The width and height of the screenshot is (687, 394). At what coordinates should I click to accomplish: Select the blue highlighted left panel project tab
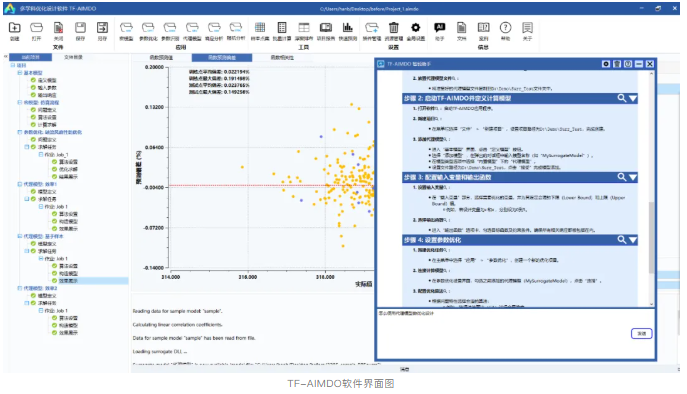[30, 57]
